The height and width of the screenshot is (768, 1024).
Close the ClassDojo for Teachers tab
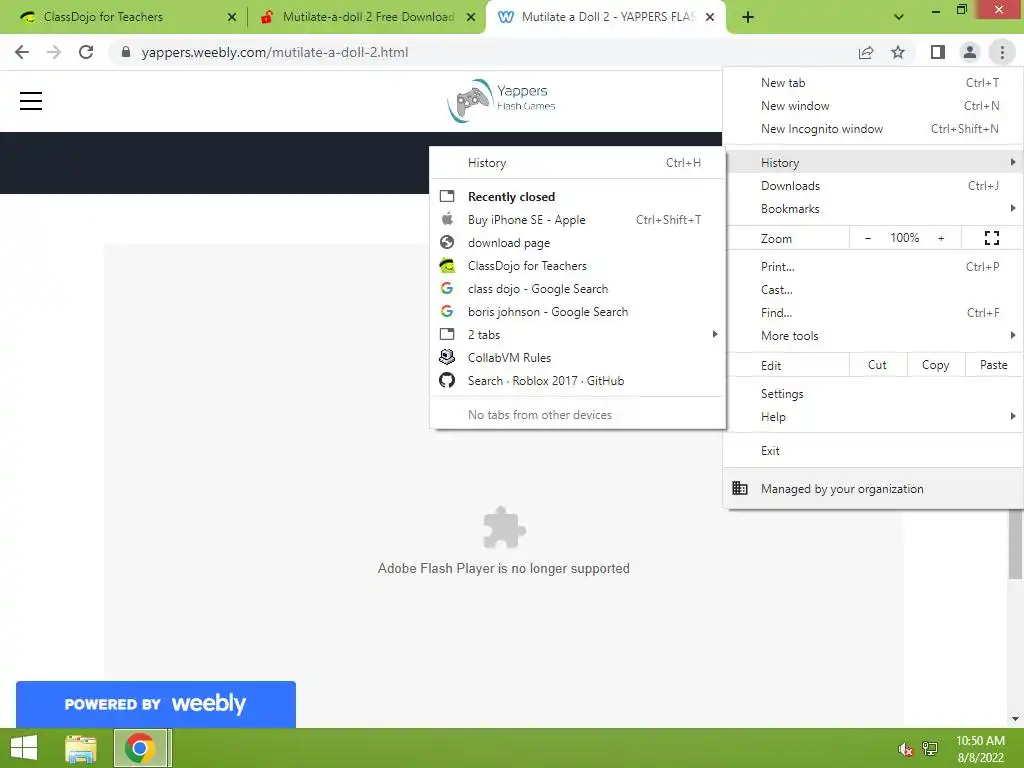(x=232, y=17)
